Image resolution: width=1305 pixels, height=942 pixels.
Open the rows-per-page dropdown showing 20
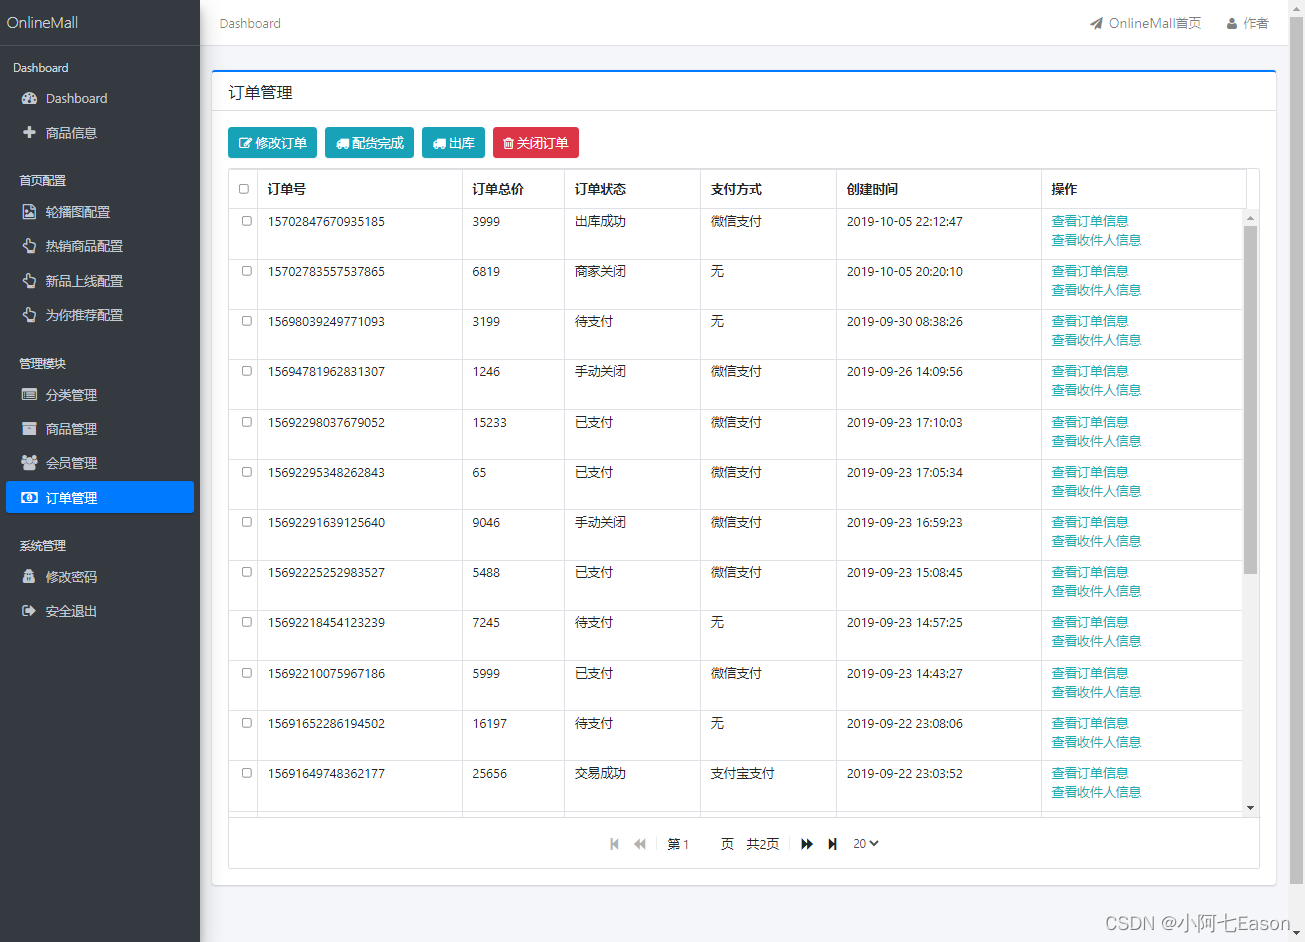point(865,844)
